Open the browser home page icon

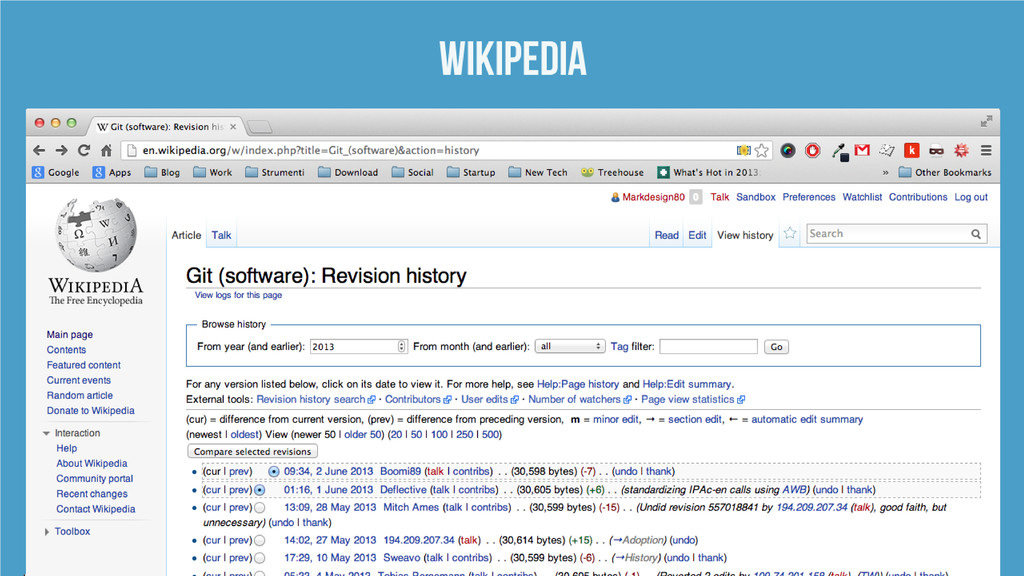coord(106,150)
